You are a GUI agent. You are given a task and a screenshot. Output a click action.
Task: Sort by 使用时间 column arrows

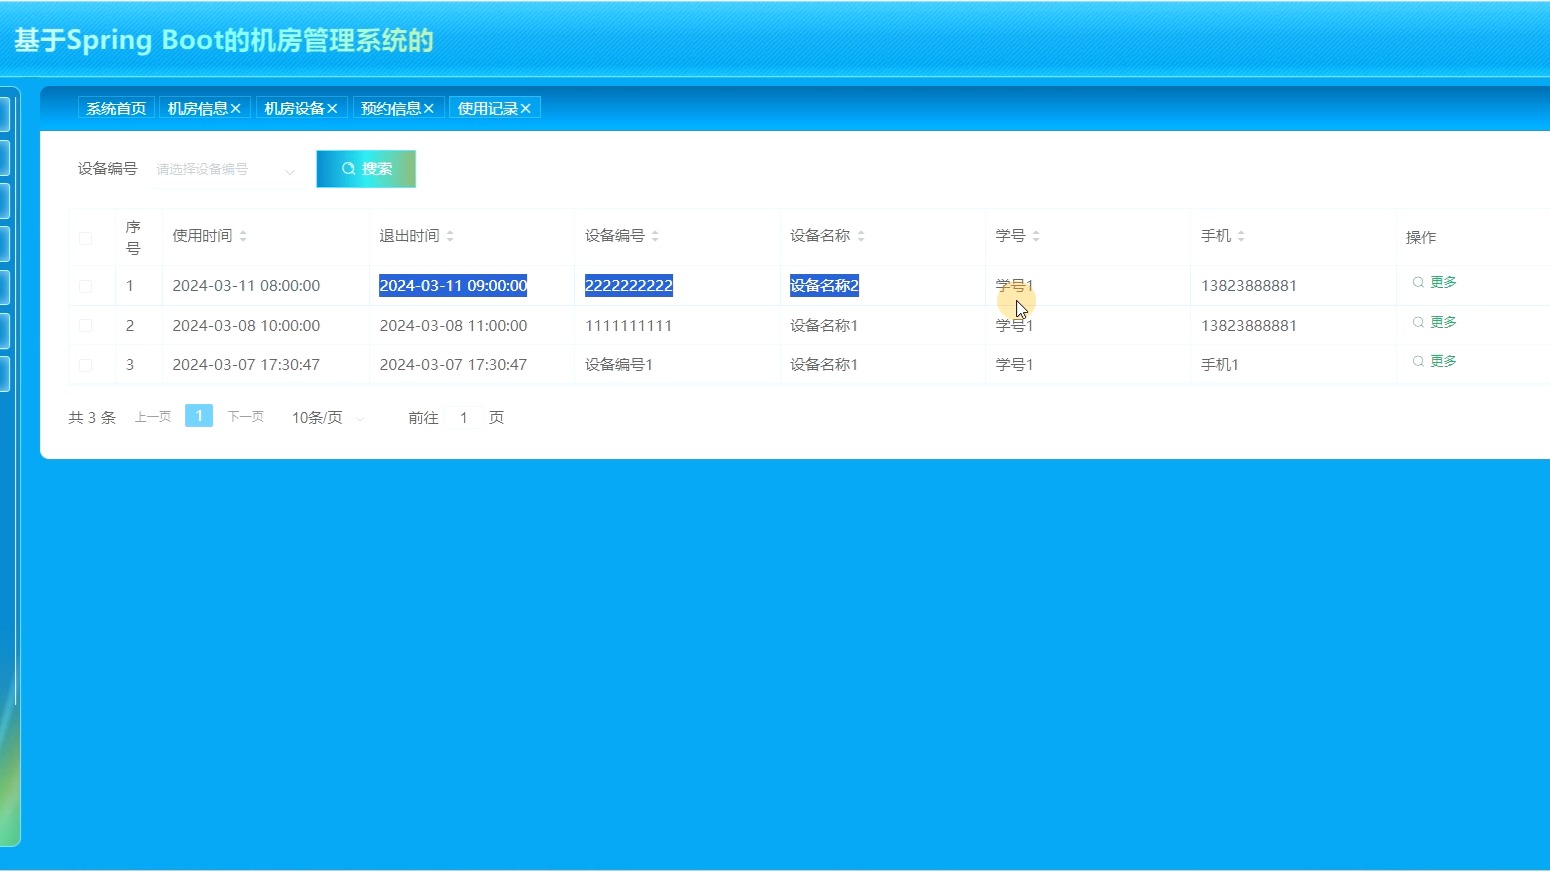coord(243,236)
